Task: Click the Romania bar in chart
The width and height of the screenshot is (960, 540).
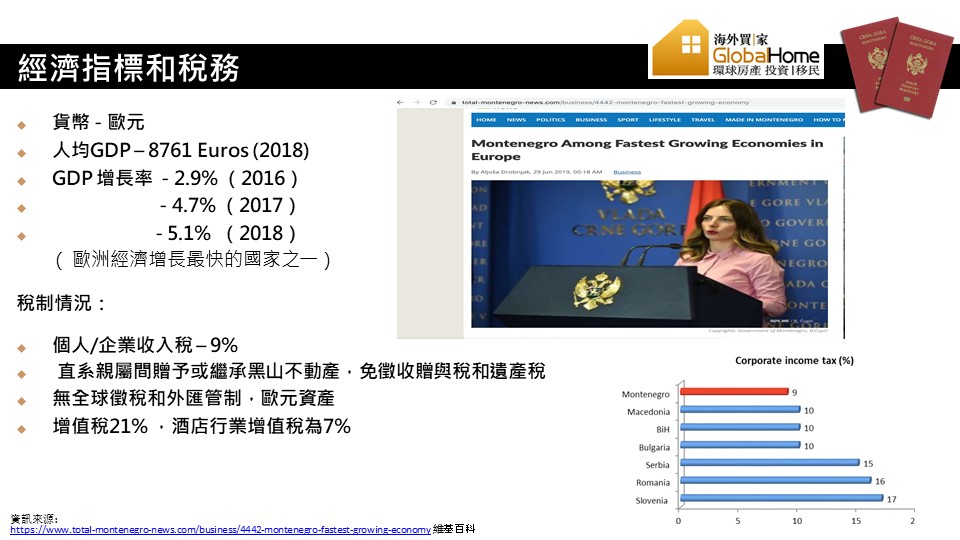Action: 776,480
